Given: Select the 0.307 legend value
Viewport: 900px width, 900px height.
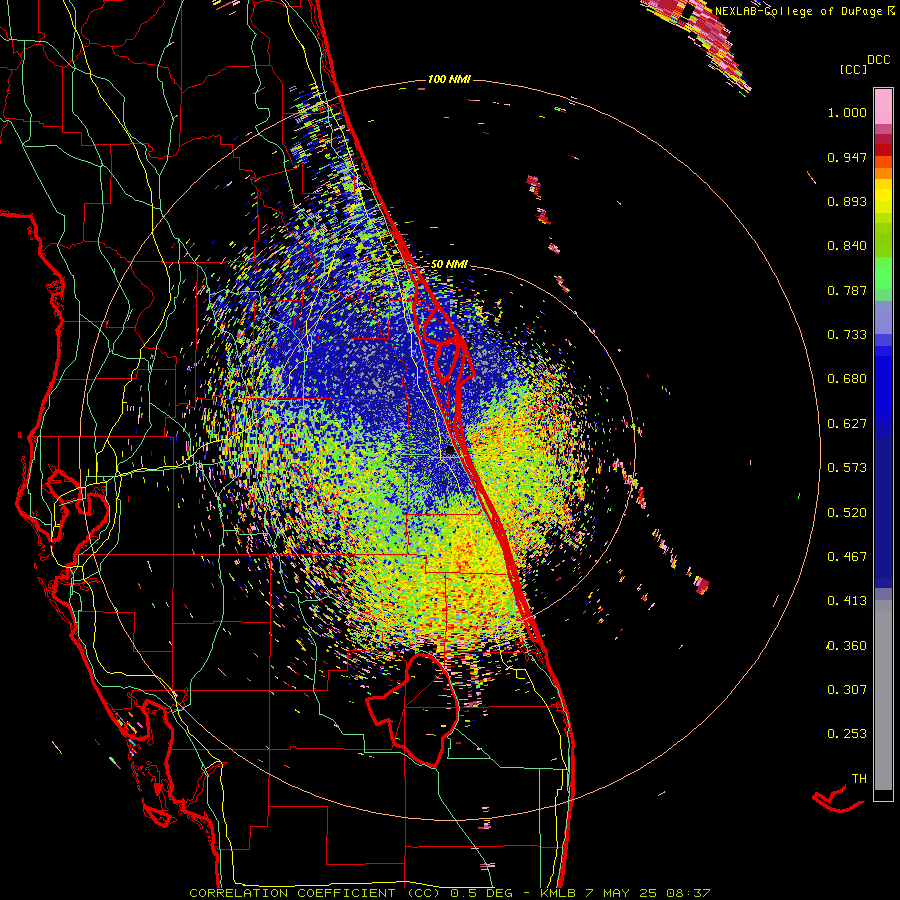Looking at the screenshot, I should [847, 690].
